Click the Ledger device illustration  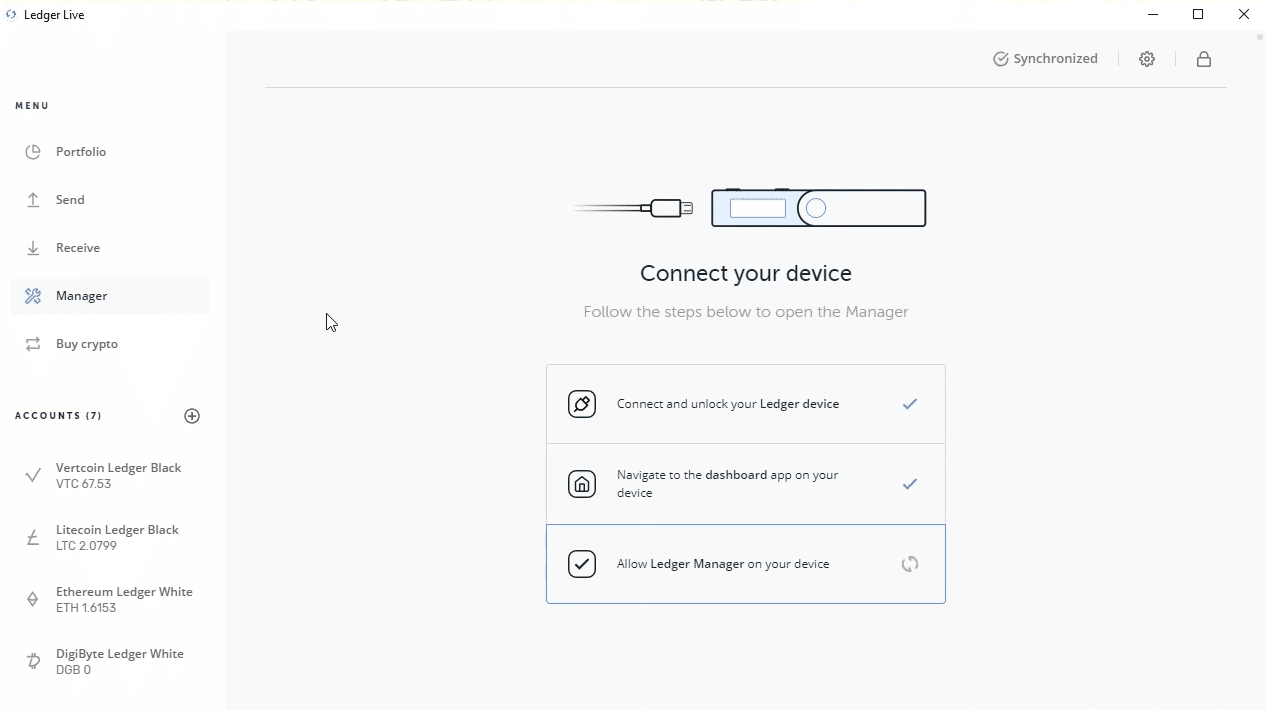coord(818,208)
